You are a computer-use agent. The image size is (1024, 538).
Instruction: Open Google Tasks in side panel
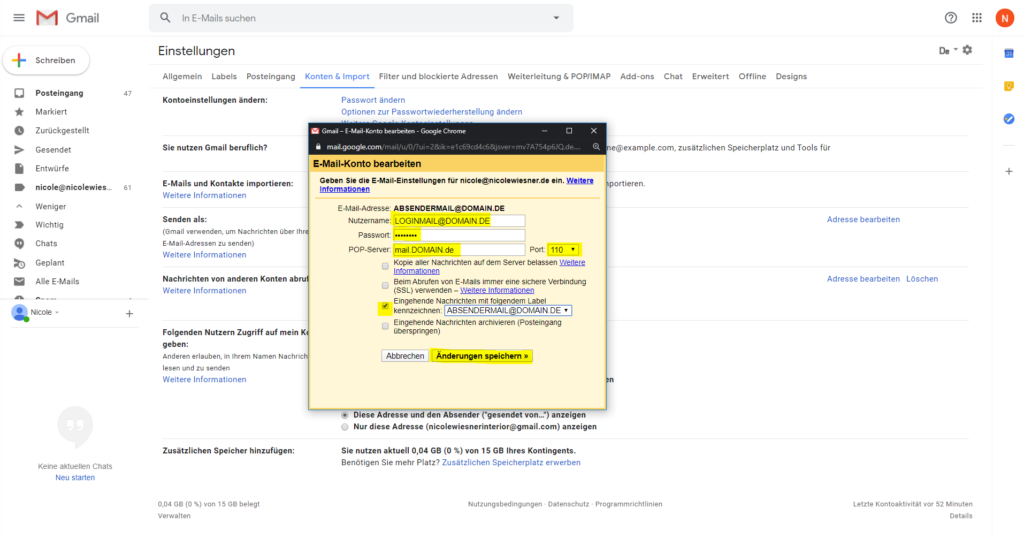[1009, 119]
